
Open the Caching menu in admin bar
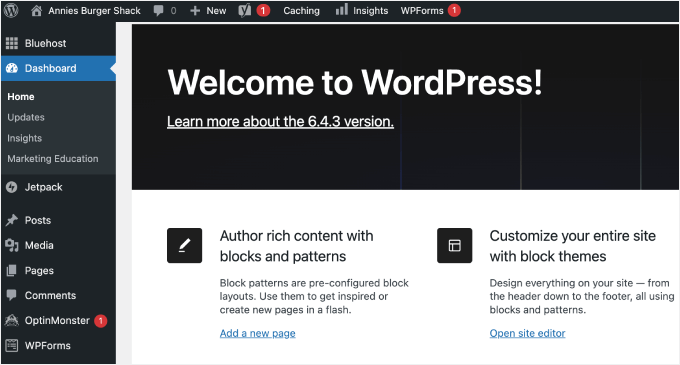click(x=301, y=11)
